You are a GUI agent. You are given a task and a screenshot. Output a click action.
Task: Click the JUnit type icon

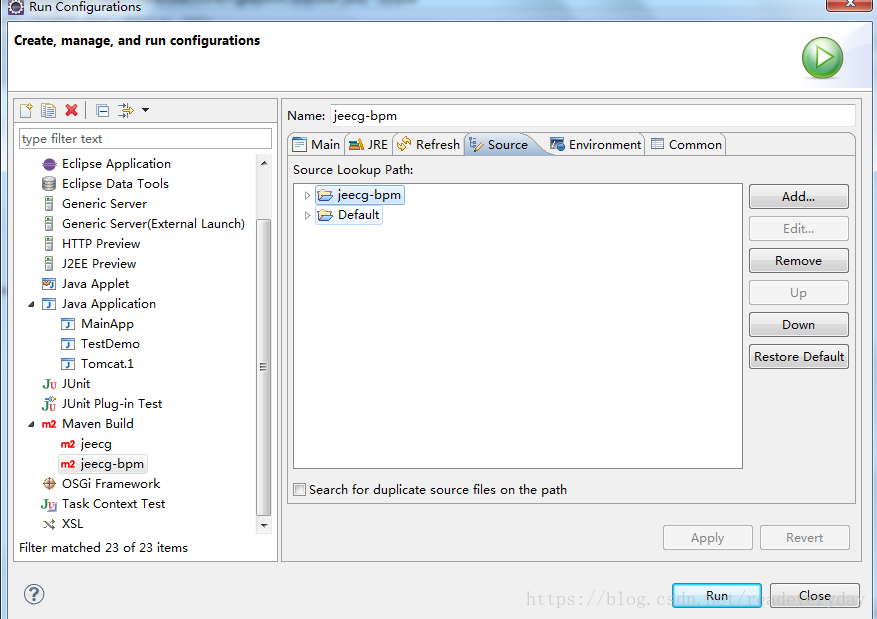tap(49, 384)
